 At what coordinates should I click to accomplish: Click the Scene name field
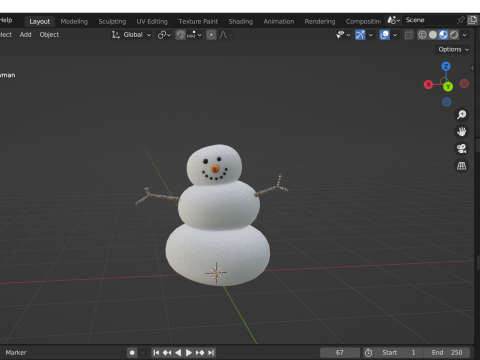click(x=428, y=20)
